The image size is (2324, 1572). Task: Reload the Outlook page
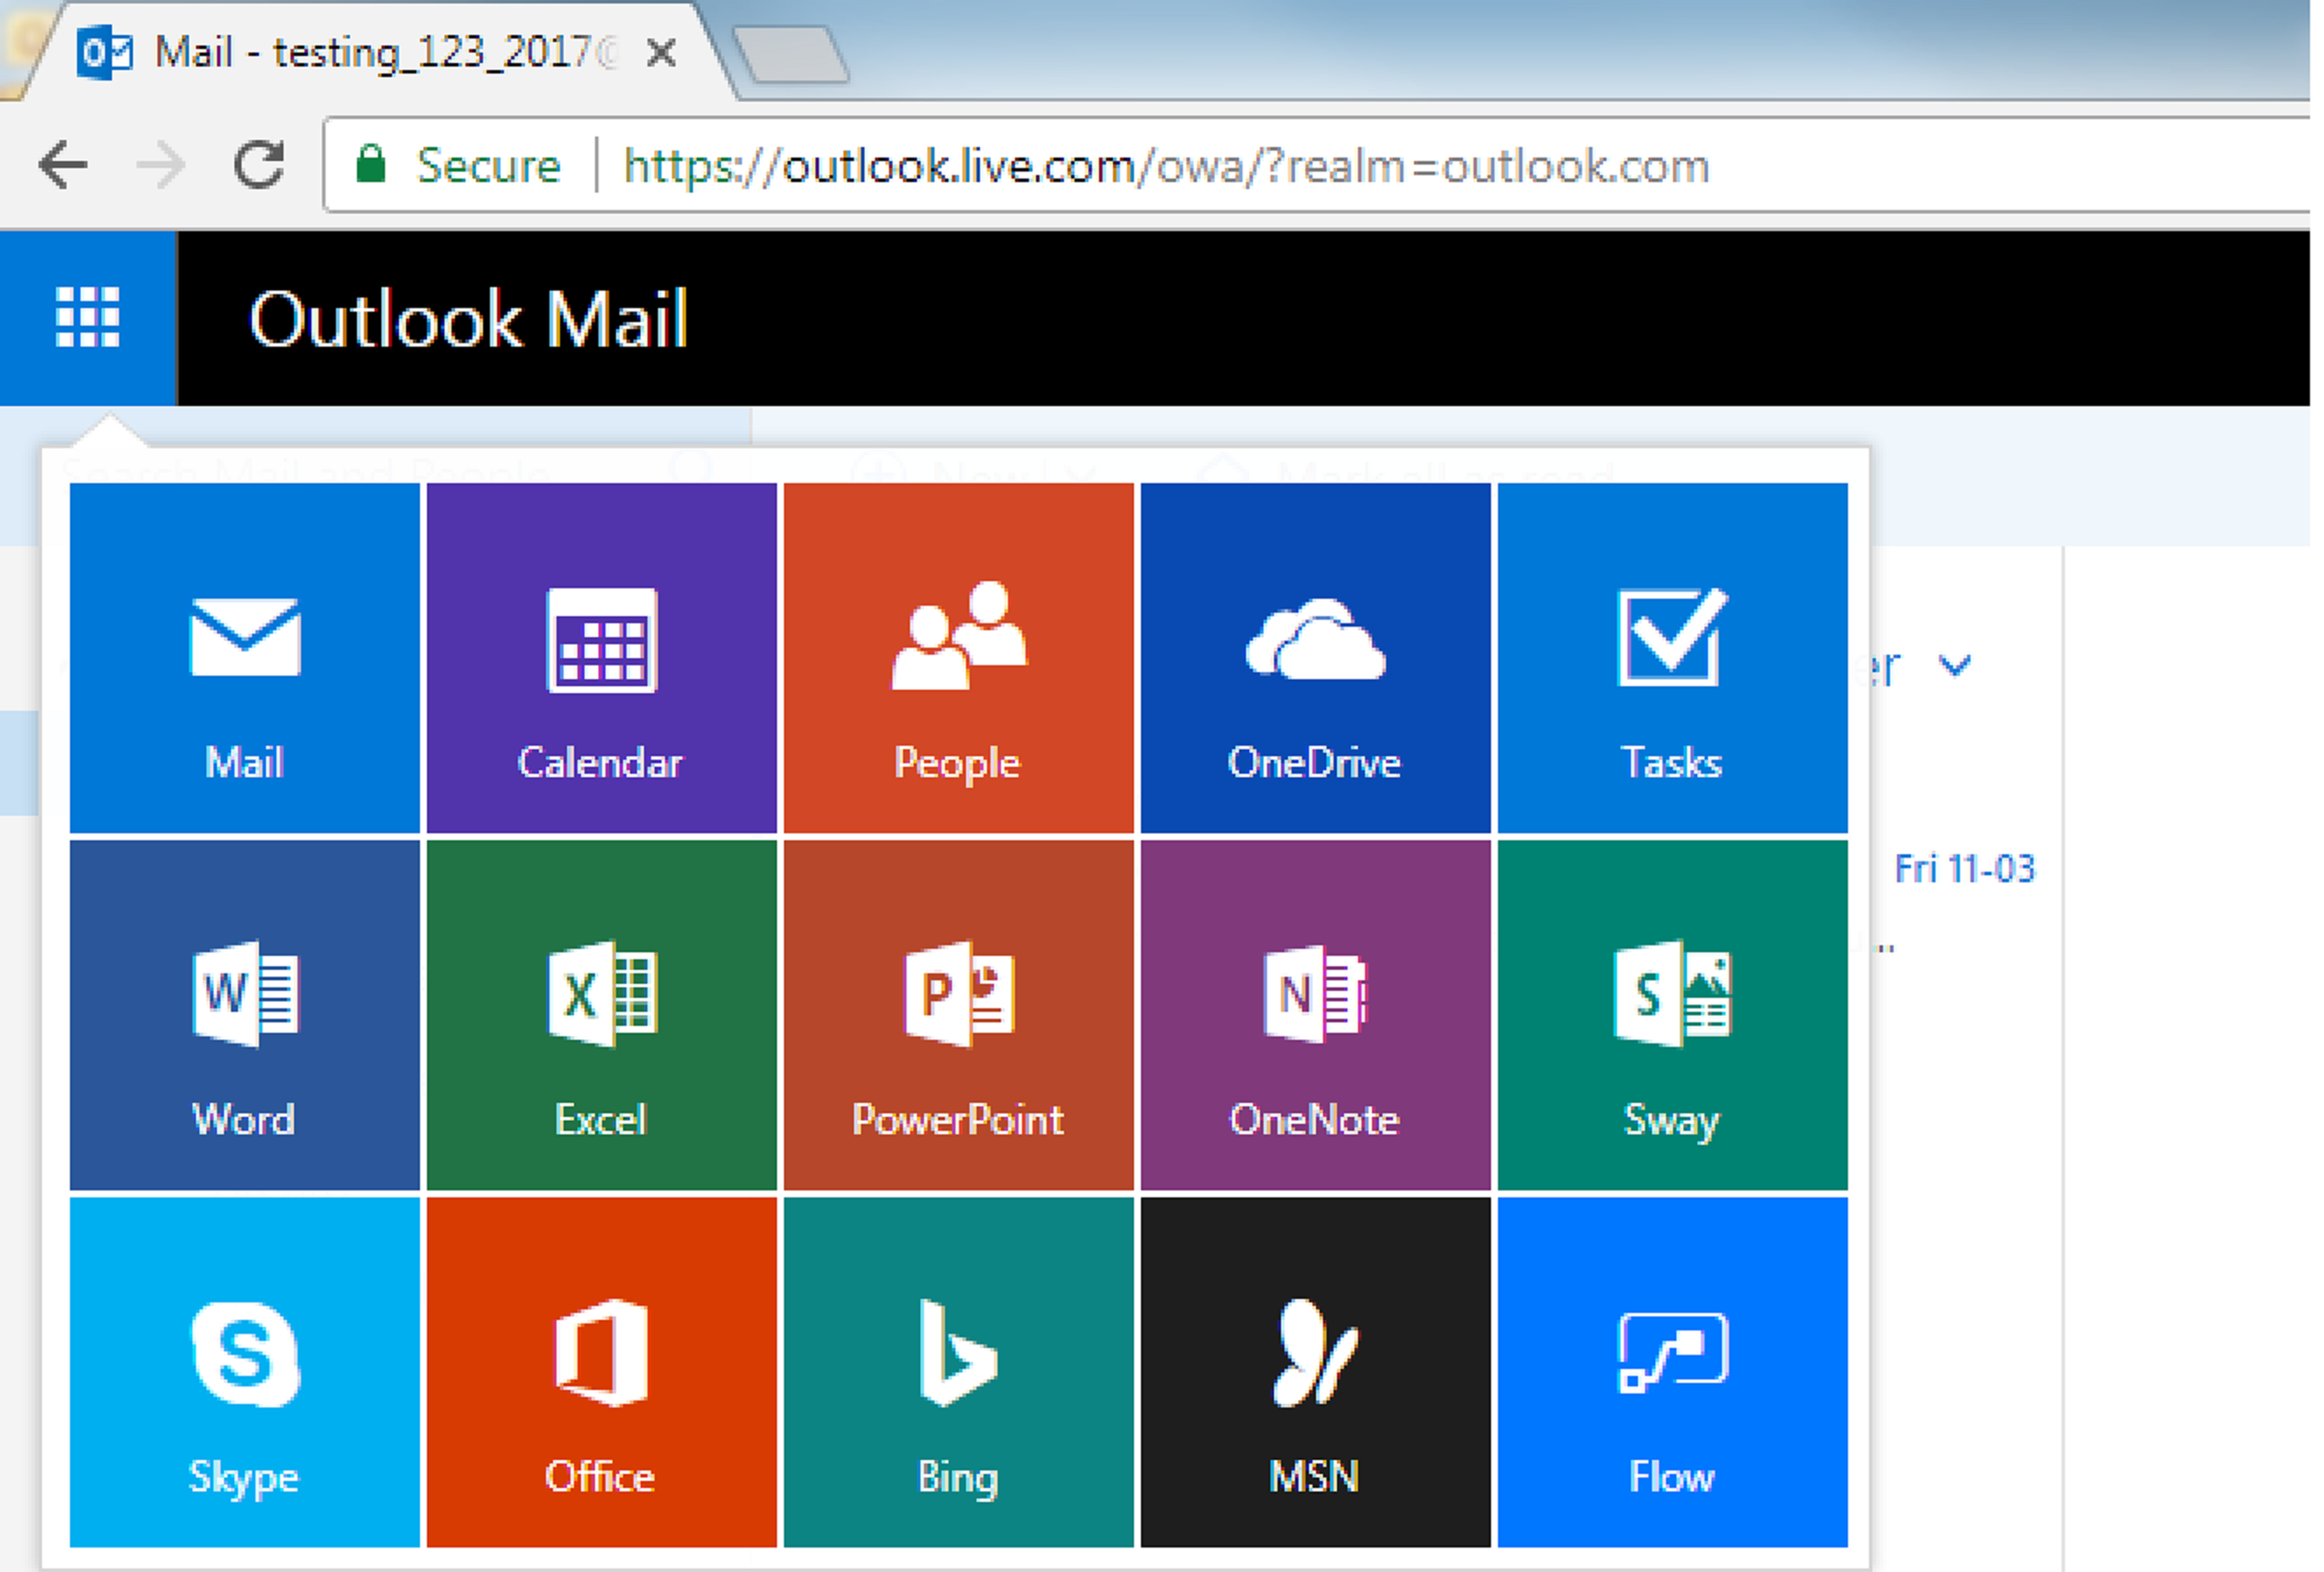259,165
